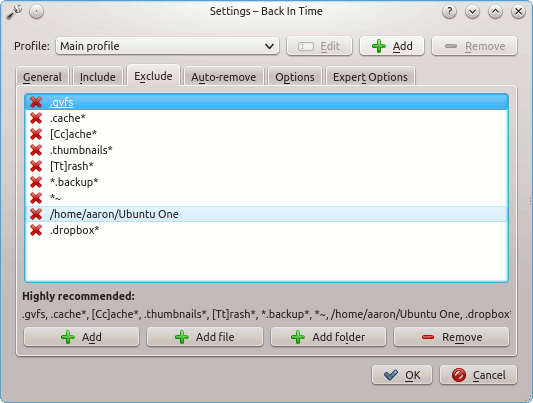This screenshot has width=533, height=403.
Task: Remove selected exclude entry with Remove button
Action: (x=451, y=337)
